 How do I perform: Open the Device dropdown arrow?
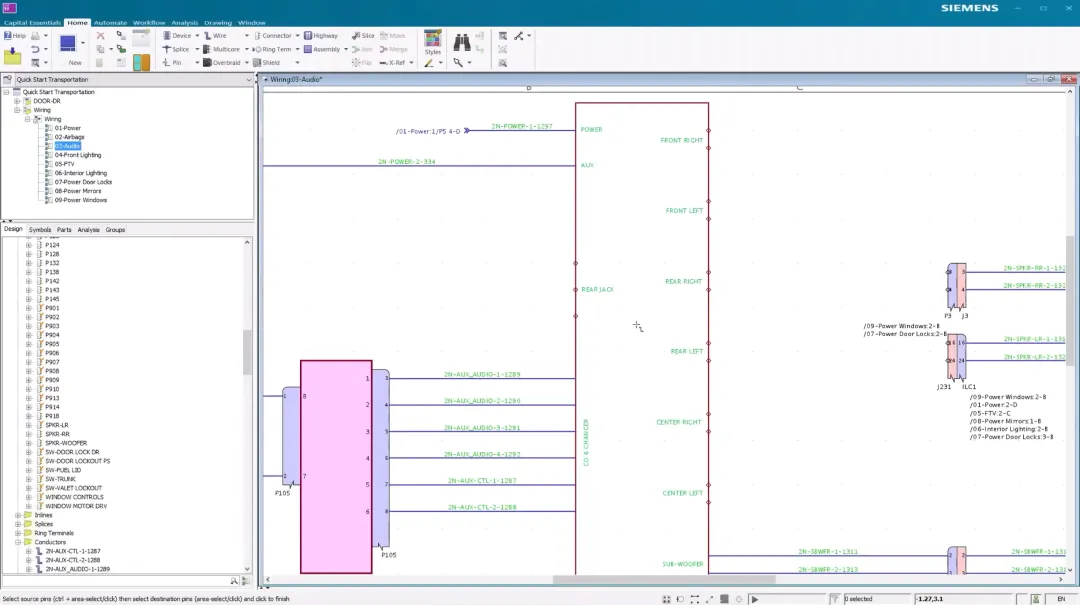[x=197, y=36]
